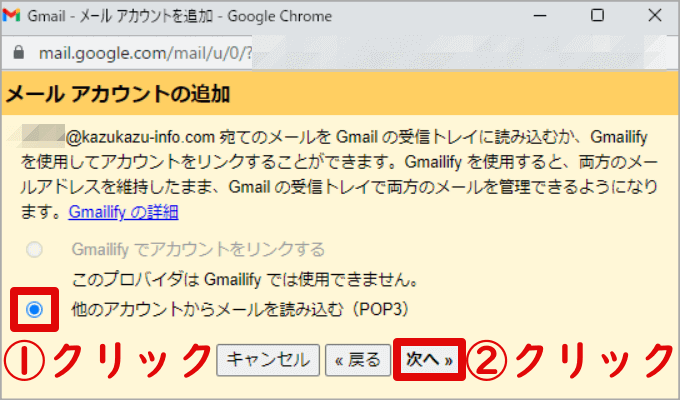The width and height of the screenshot is (680, 400).
Task: Select the POP3 import radio button
Action: pyautogui.click(x=34, y=310)
